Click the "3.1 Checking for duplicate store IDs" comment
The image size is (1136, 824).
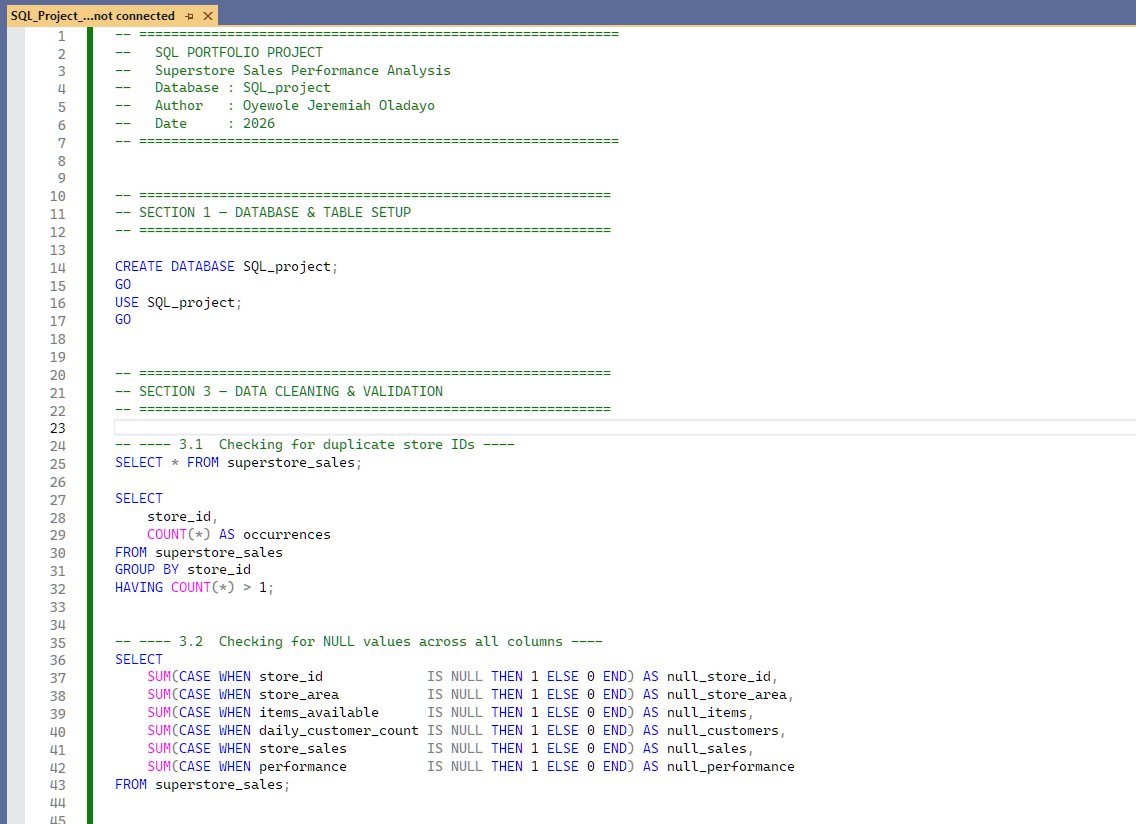[x=326, y=444]
